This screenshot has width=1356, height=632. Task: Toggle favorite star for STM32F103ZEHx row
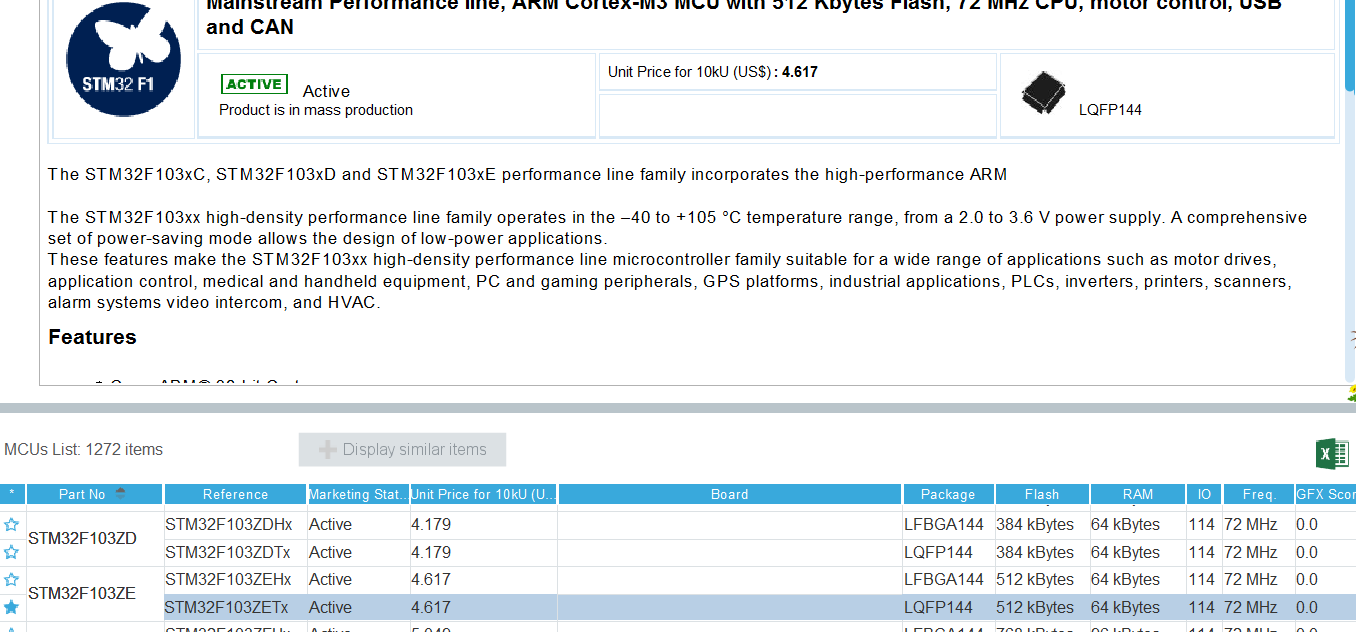click(x=11, y=579)
